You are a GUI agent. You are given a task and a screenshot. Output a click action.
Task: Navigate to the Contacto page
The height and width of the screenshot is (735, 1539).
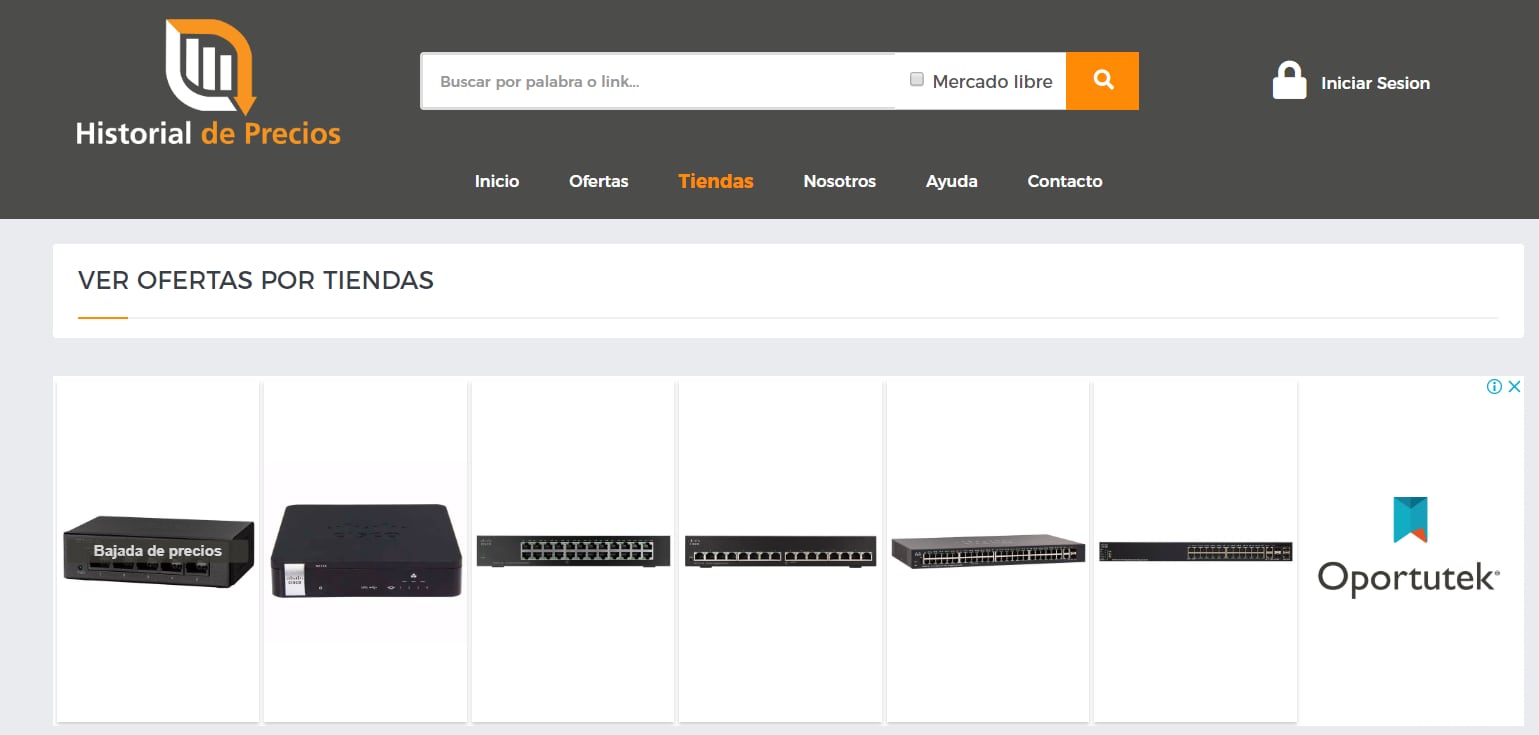click(1064, 181)
